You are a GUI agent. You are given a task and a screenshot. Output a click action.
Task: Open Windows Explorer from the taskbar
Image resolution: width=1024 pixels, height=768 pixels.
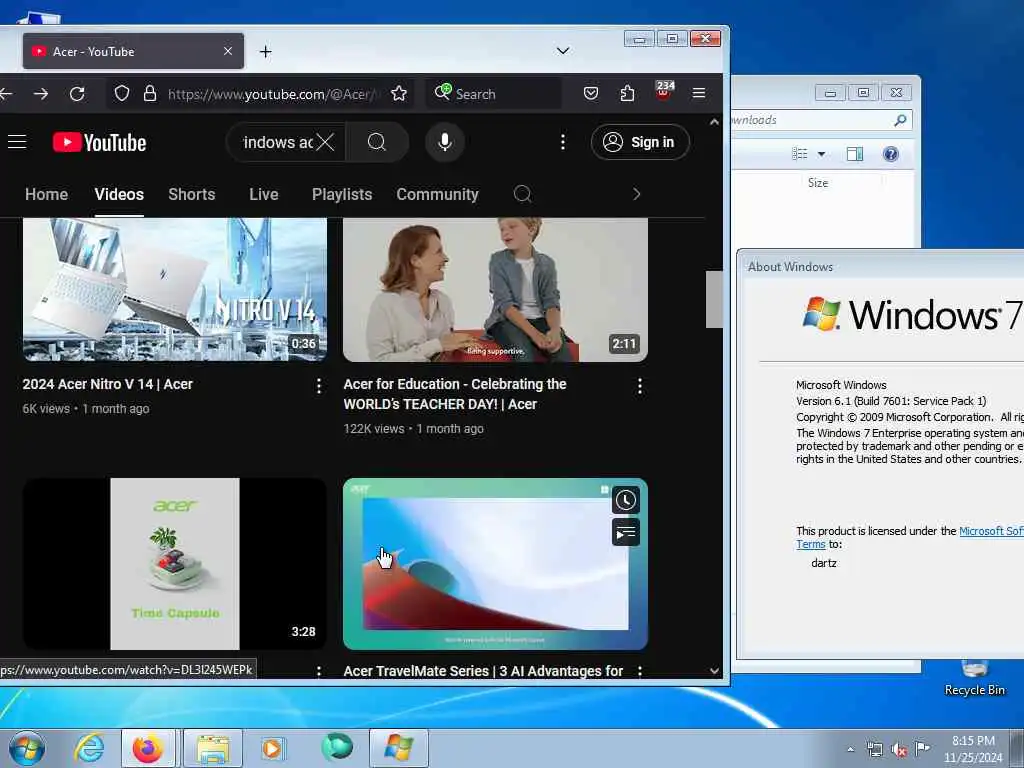click(214, 748)
